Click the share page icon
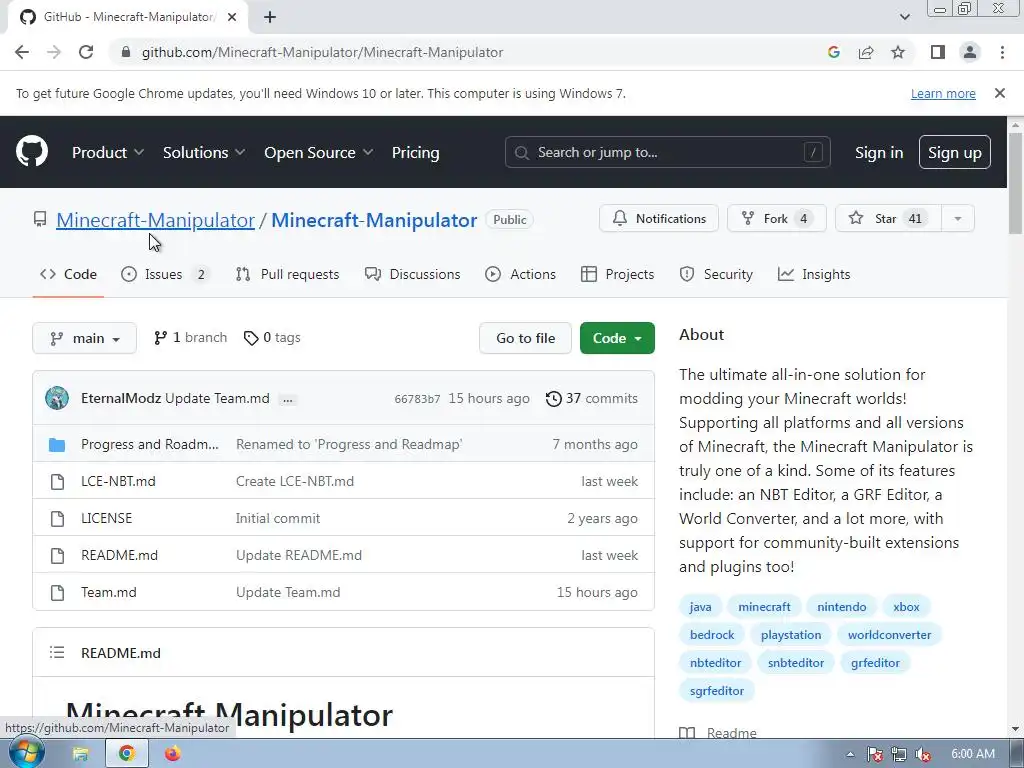 click(x=866, y=52)
